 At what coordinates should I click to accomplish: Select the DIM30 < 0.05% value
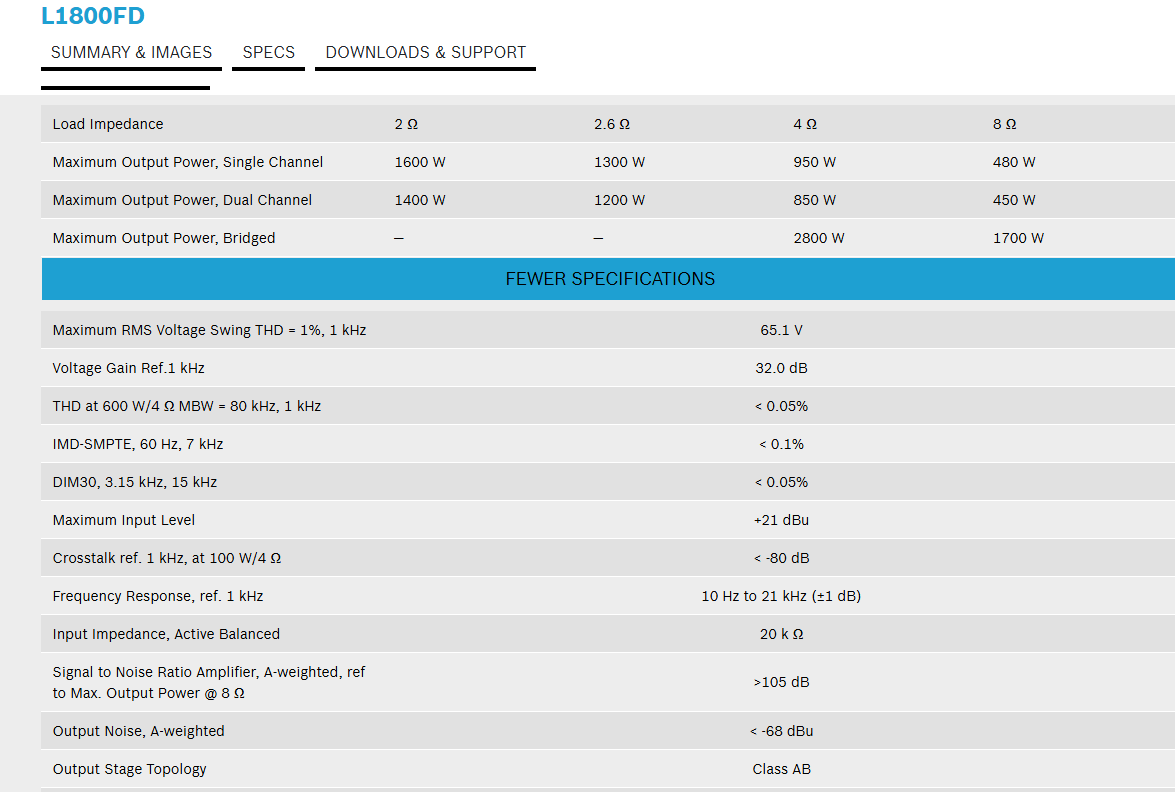781,482
